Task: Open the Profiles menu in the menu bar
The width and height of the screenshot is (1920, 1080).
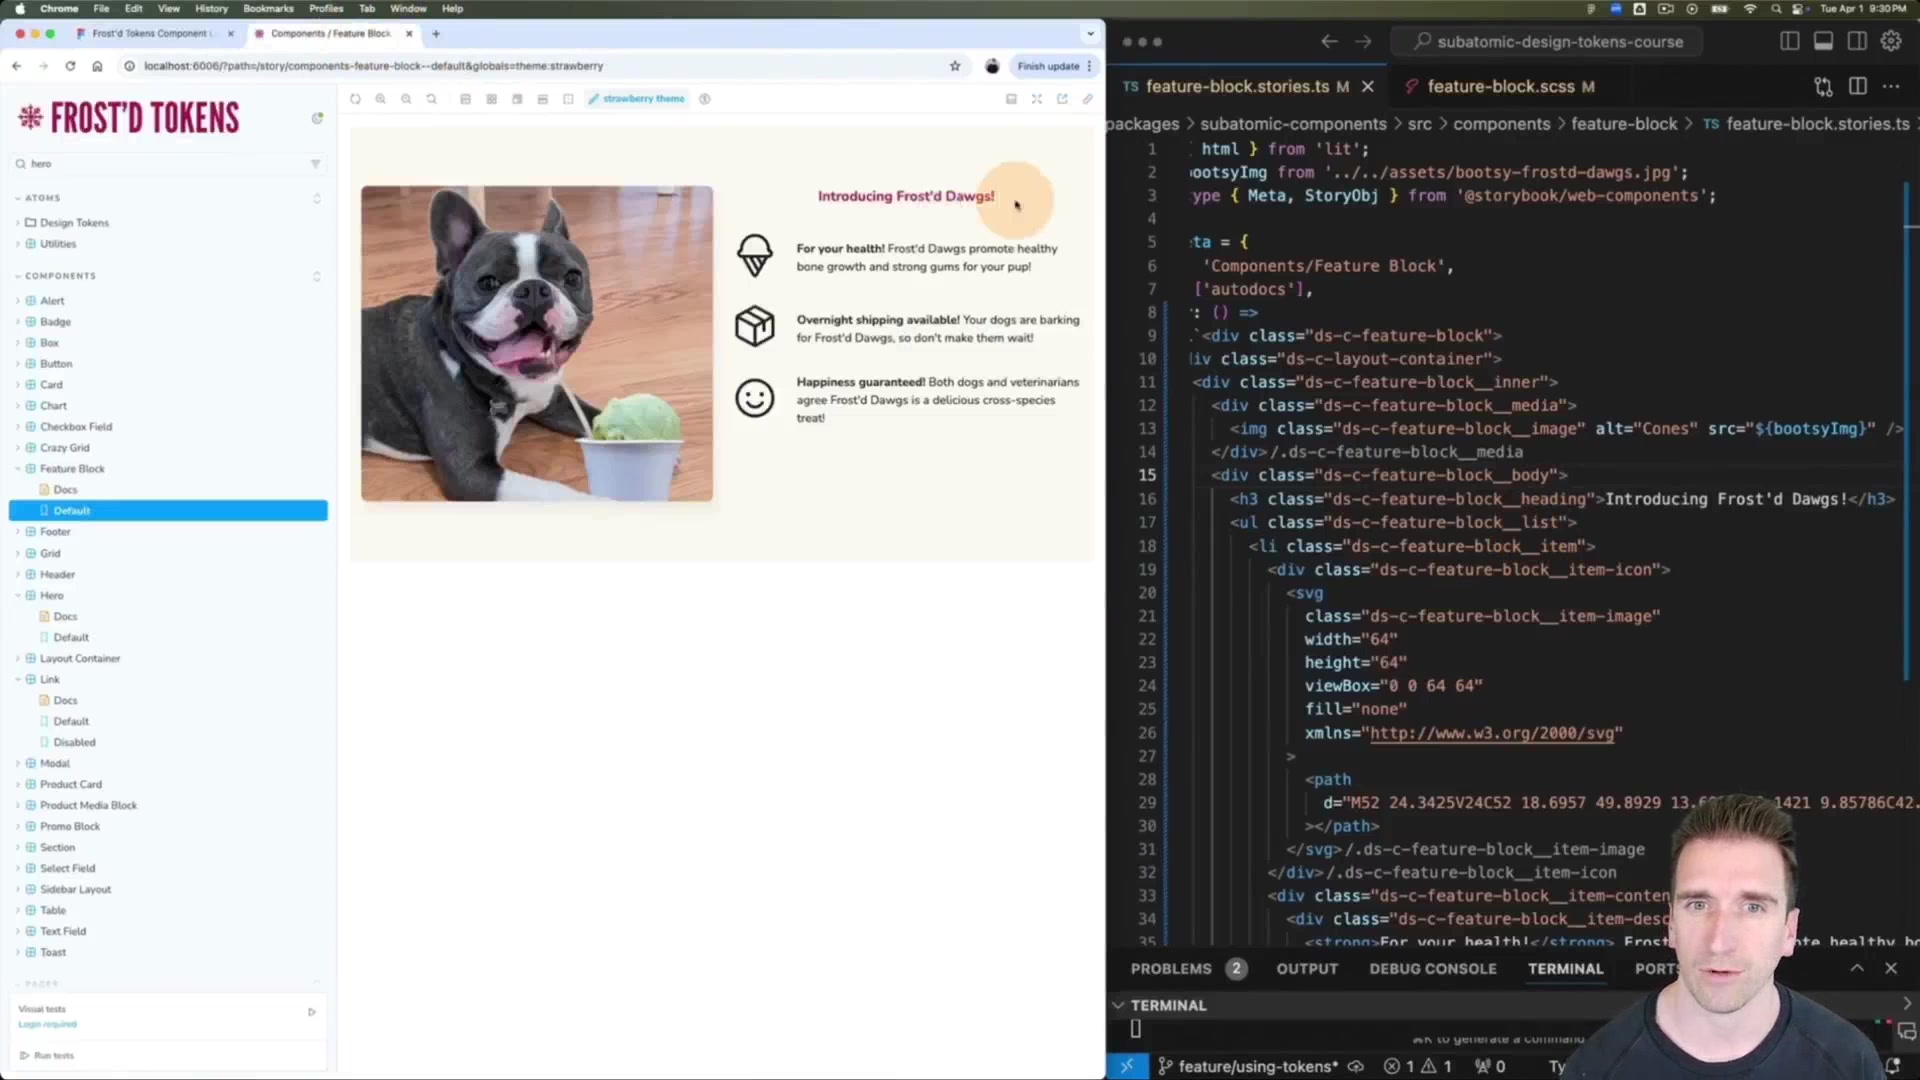Action: (326, 8)
